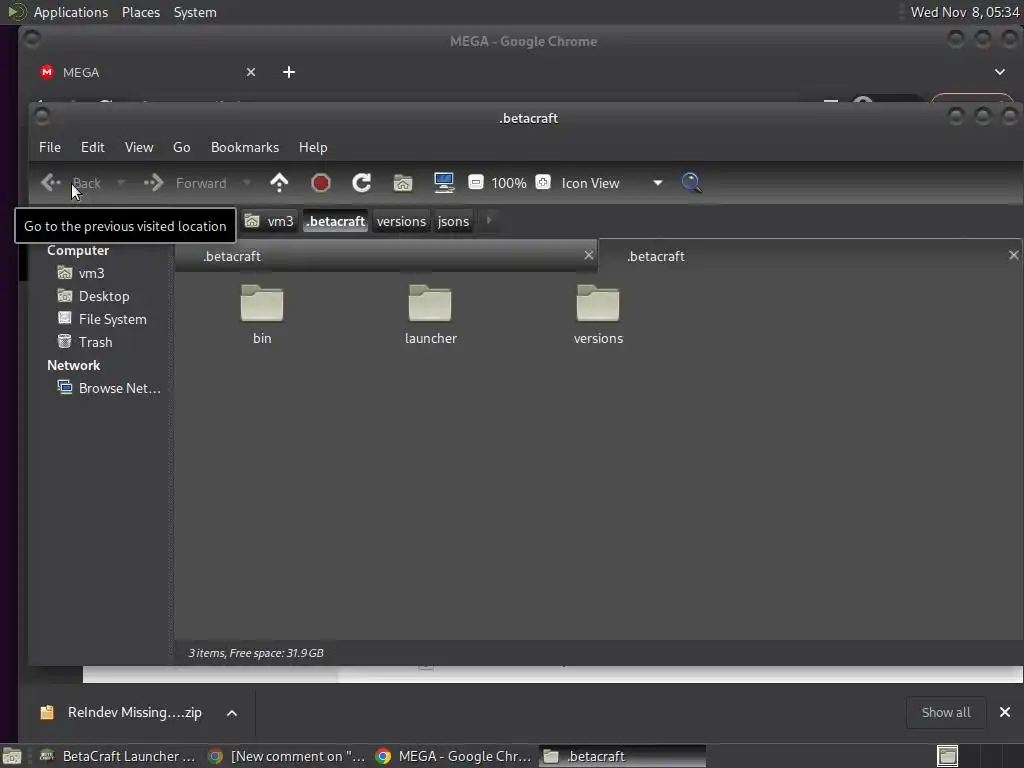Expand path bar with right arrow

pyautogui.click(x=489, y=221)
